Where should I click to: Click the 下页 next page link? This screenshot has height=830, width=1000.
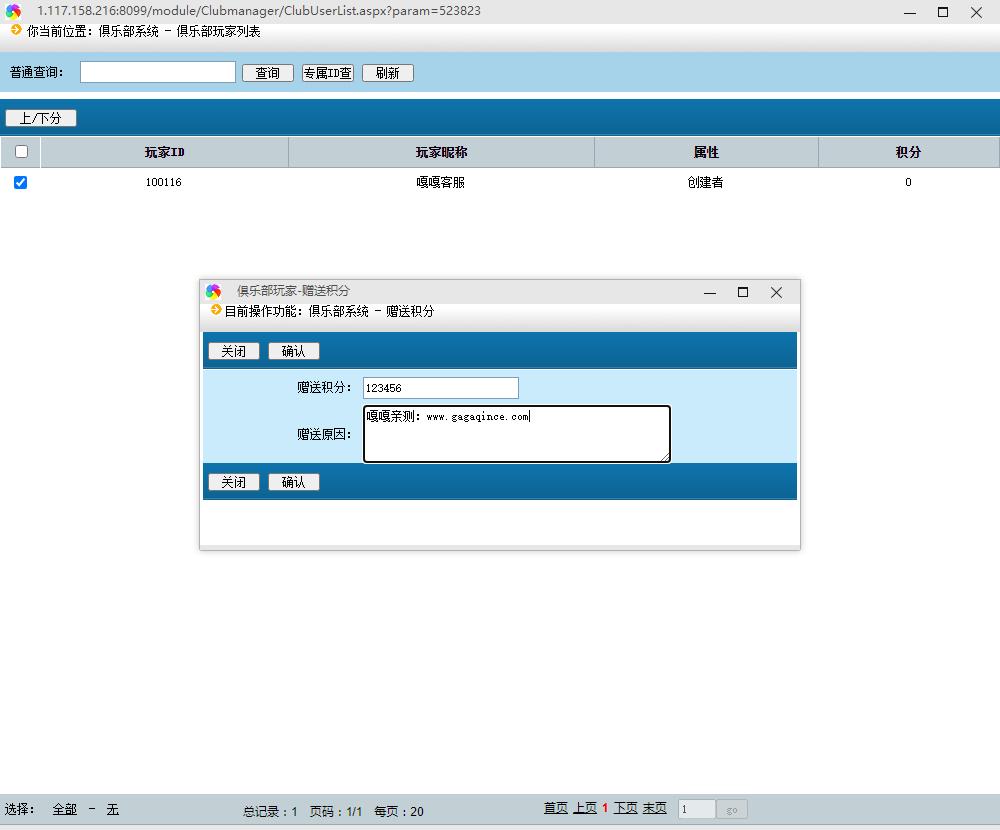click(625, 808)
